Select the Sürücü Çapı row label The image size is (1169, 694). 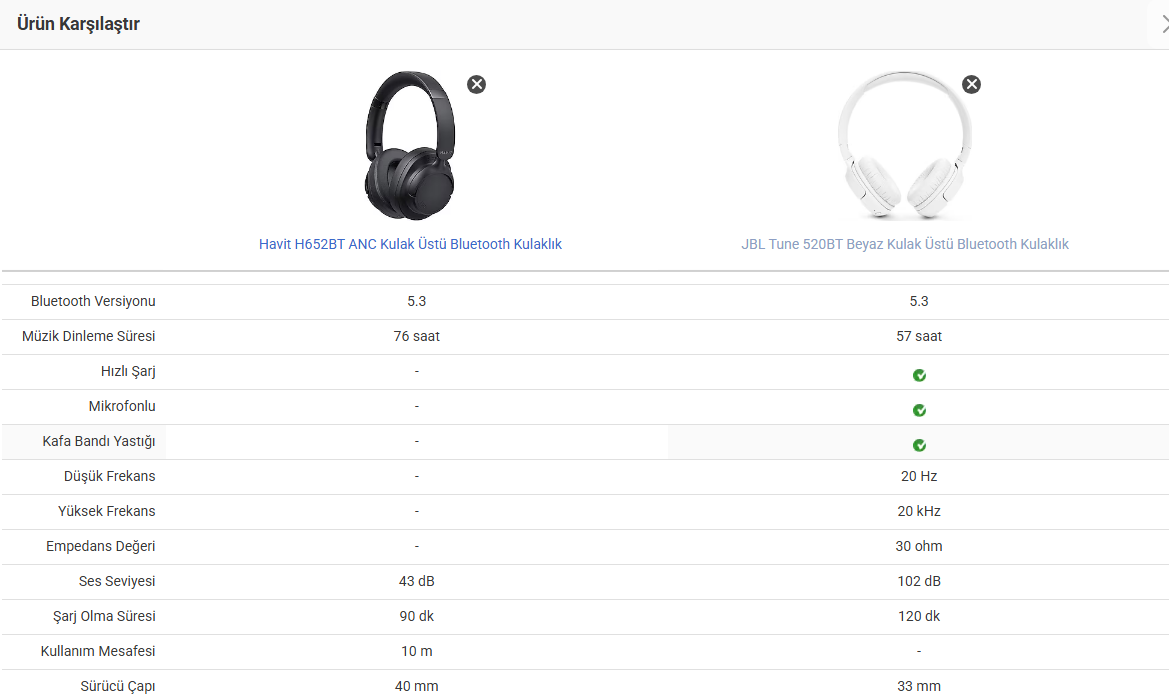pos(117,686)
